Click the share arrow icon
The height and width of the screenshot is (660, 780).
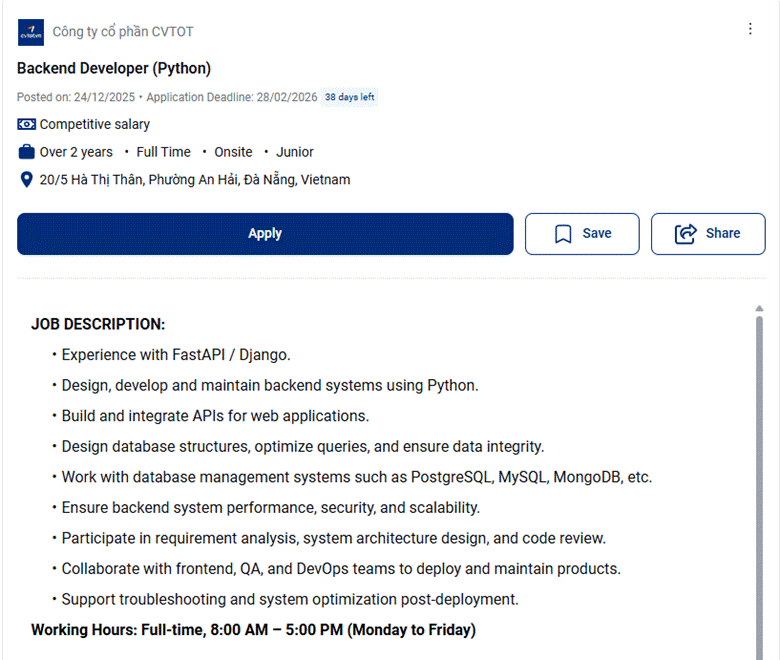[686, 234]
